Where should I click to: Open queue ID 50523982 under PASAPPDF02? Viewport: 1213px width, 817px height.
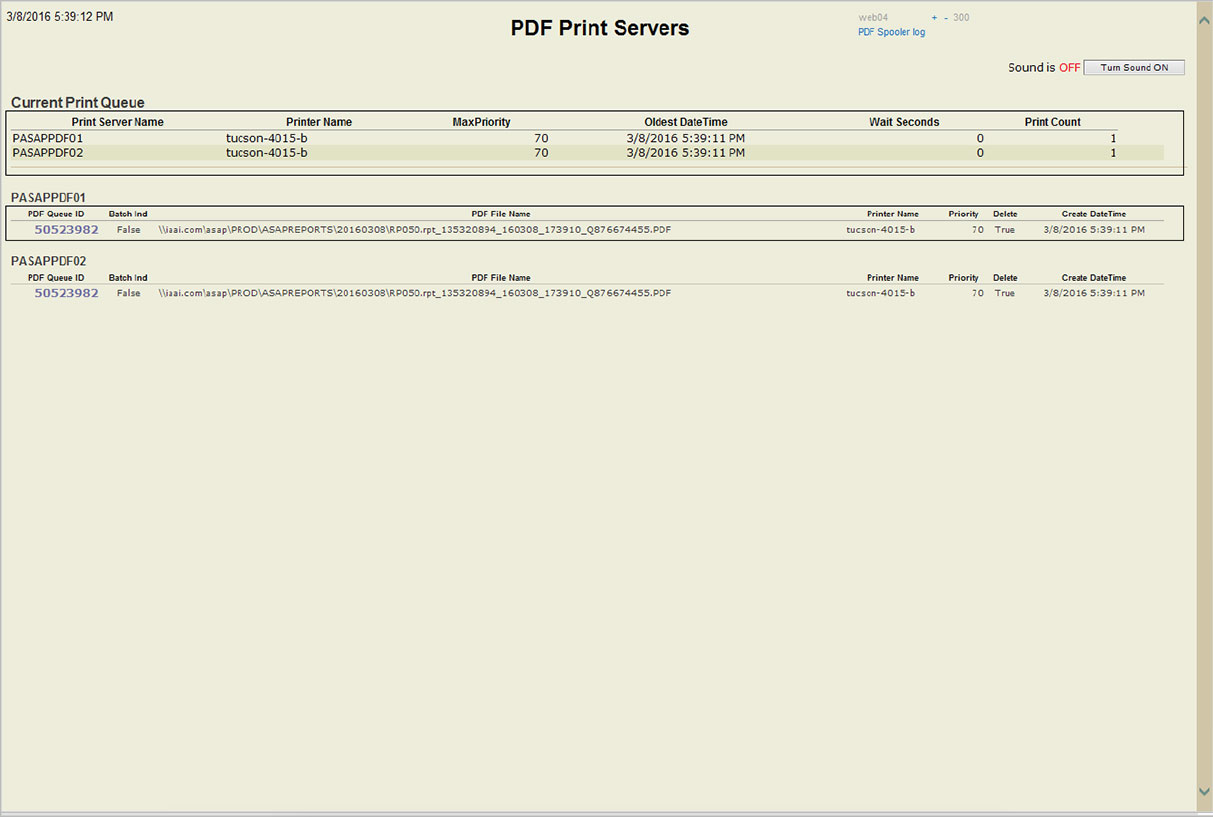pos(66,293)
